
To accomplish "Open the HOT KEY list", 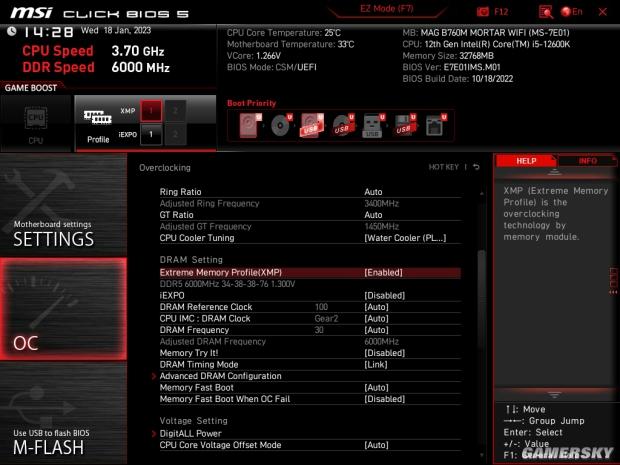I will tap(443, 167).
